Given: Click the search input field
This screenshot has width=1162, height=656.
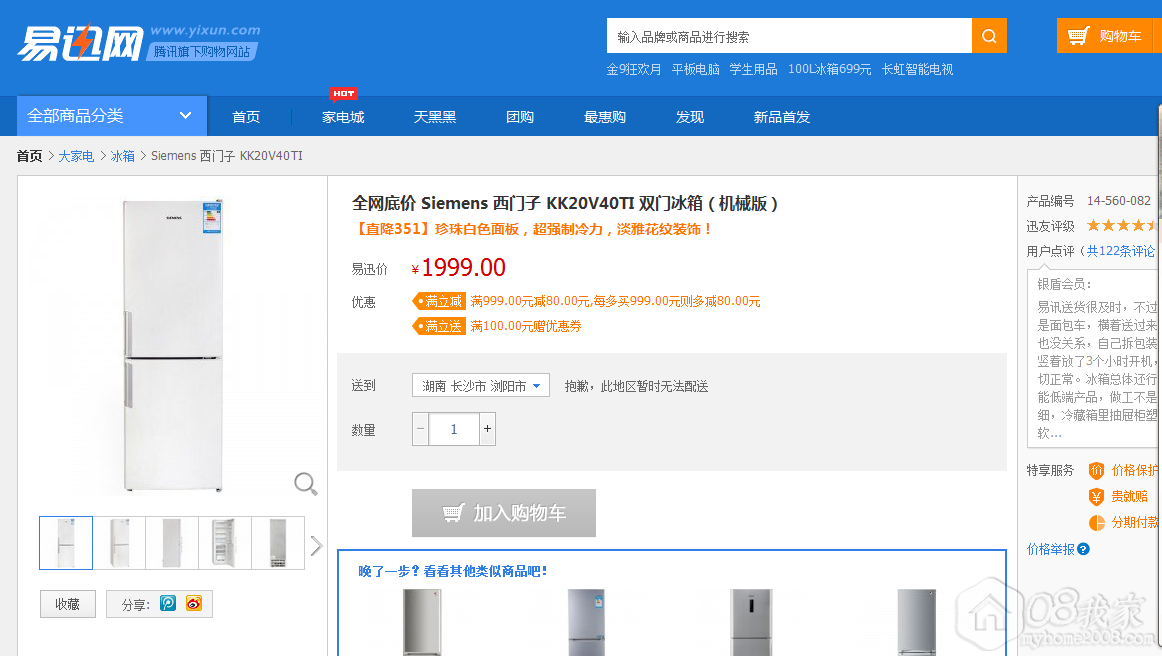Looking at the screenshot, I should coord(789,37).
